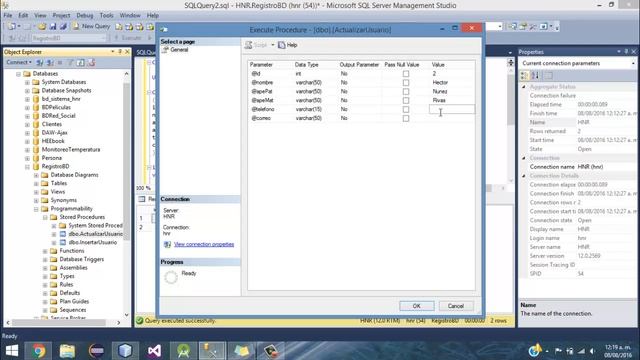Click OK in Execute Procedure dialog
Screen dimensions: 640x360
pyautogui.click(x=417, y=306)
